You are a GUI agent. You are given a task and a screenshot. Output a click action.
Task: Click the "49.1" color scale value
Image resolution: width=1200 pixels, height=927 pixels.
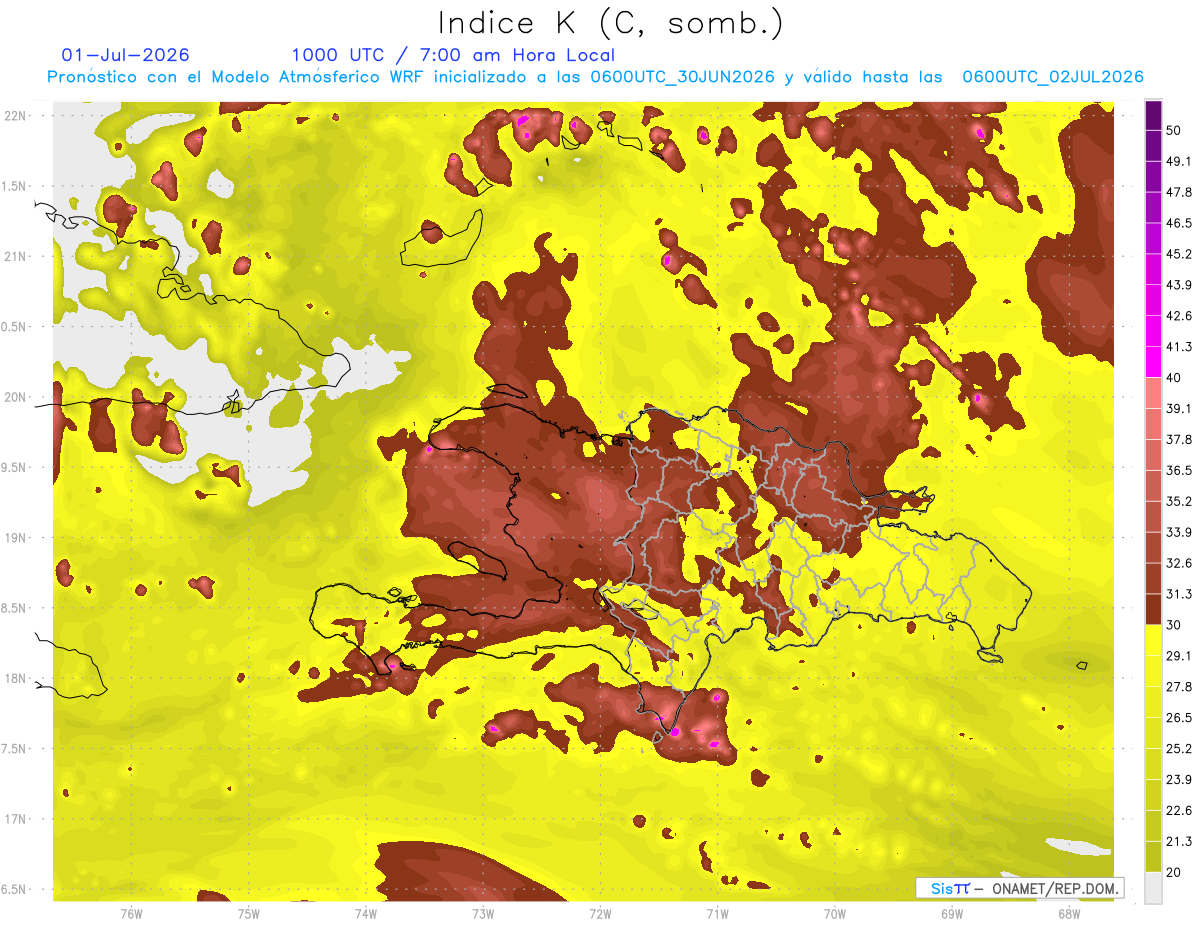(x=1179, y=161)
